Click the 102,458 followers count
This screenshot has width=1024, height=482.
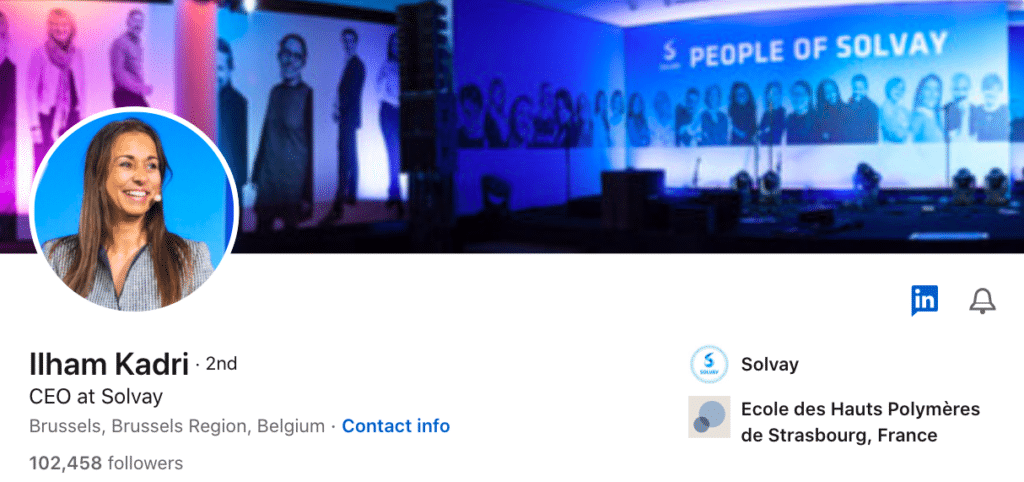click(106, 464)
